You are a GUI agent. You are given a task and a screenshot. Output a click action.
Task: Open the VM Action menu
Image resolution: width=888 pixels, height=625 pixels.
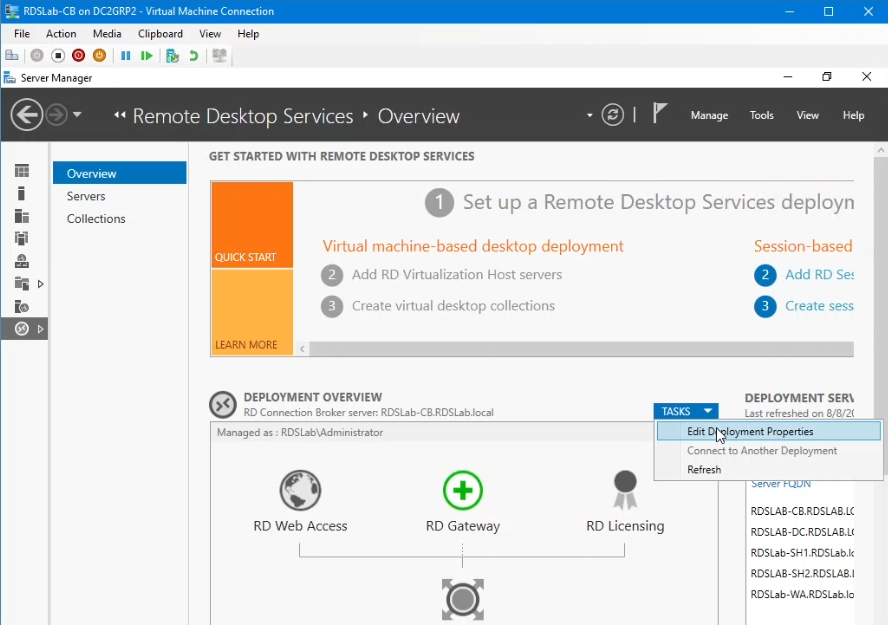click(x=61, y=34)
